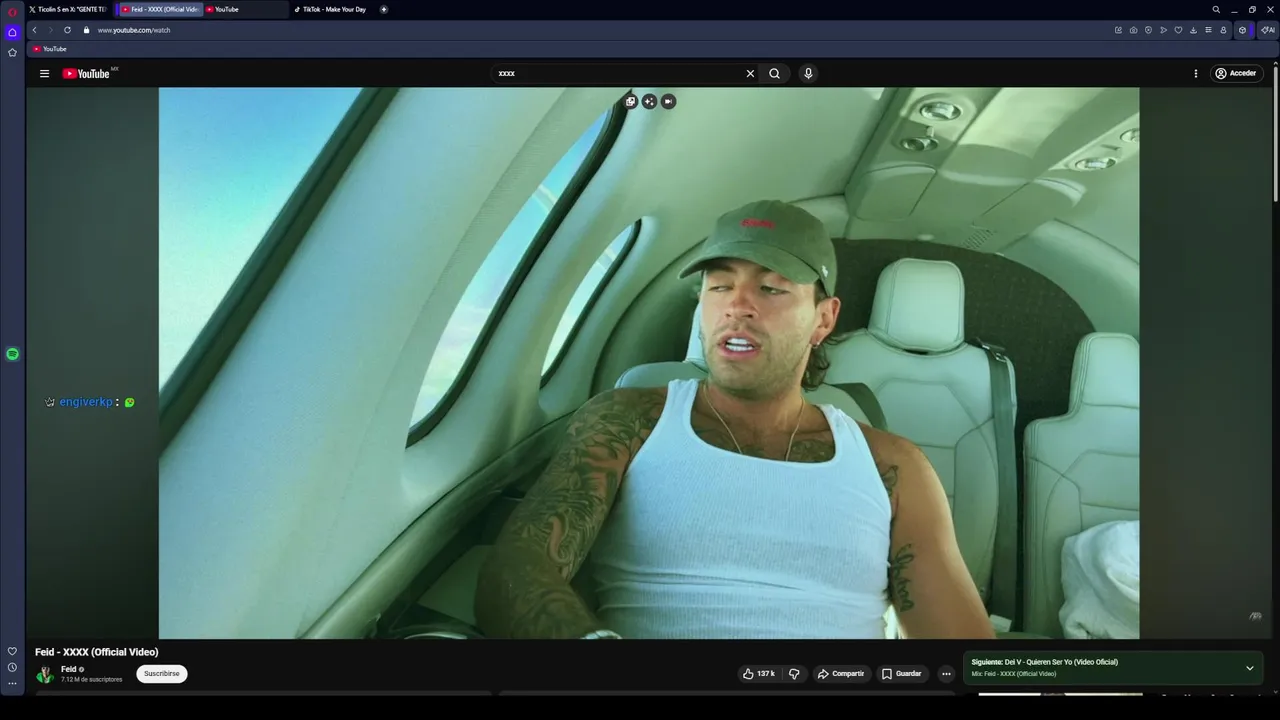This screenshot has height=720, width=1280.
Task: Open the YouTube bookmark in bookmarks bar
Action: pyautogui.click(x=49, y=49)
